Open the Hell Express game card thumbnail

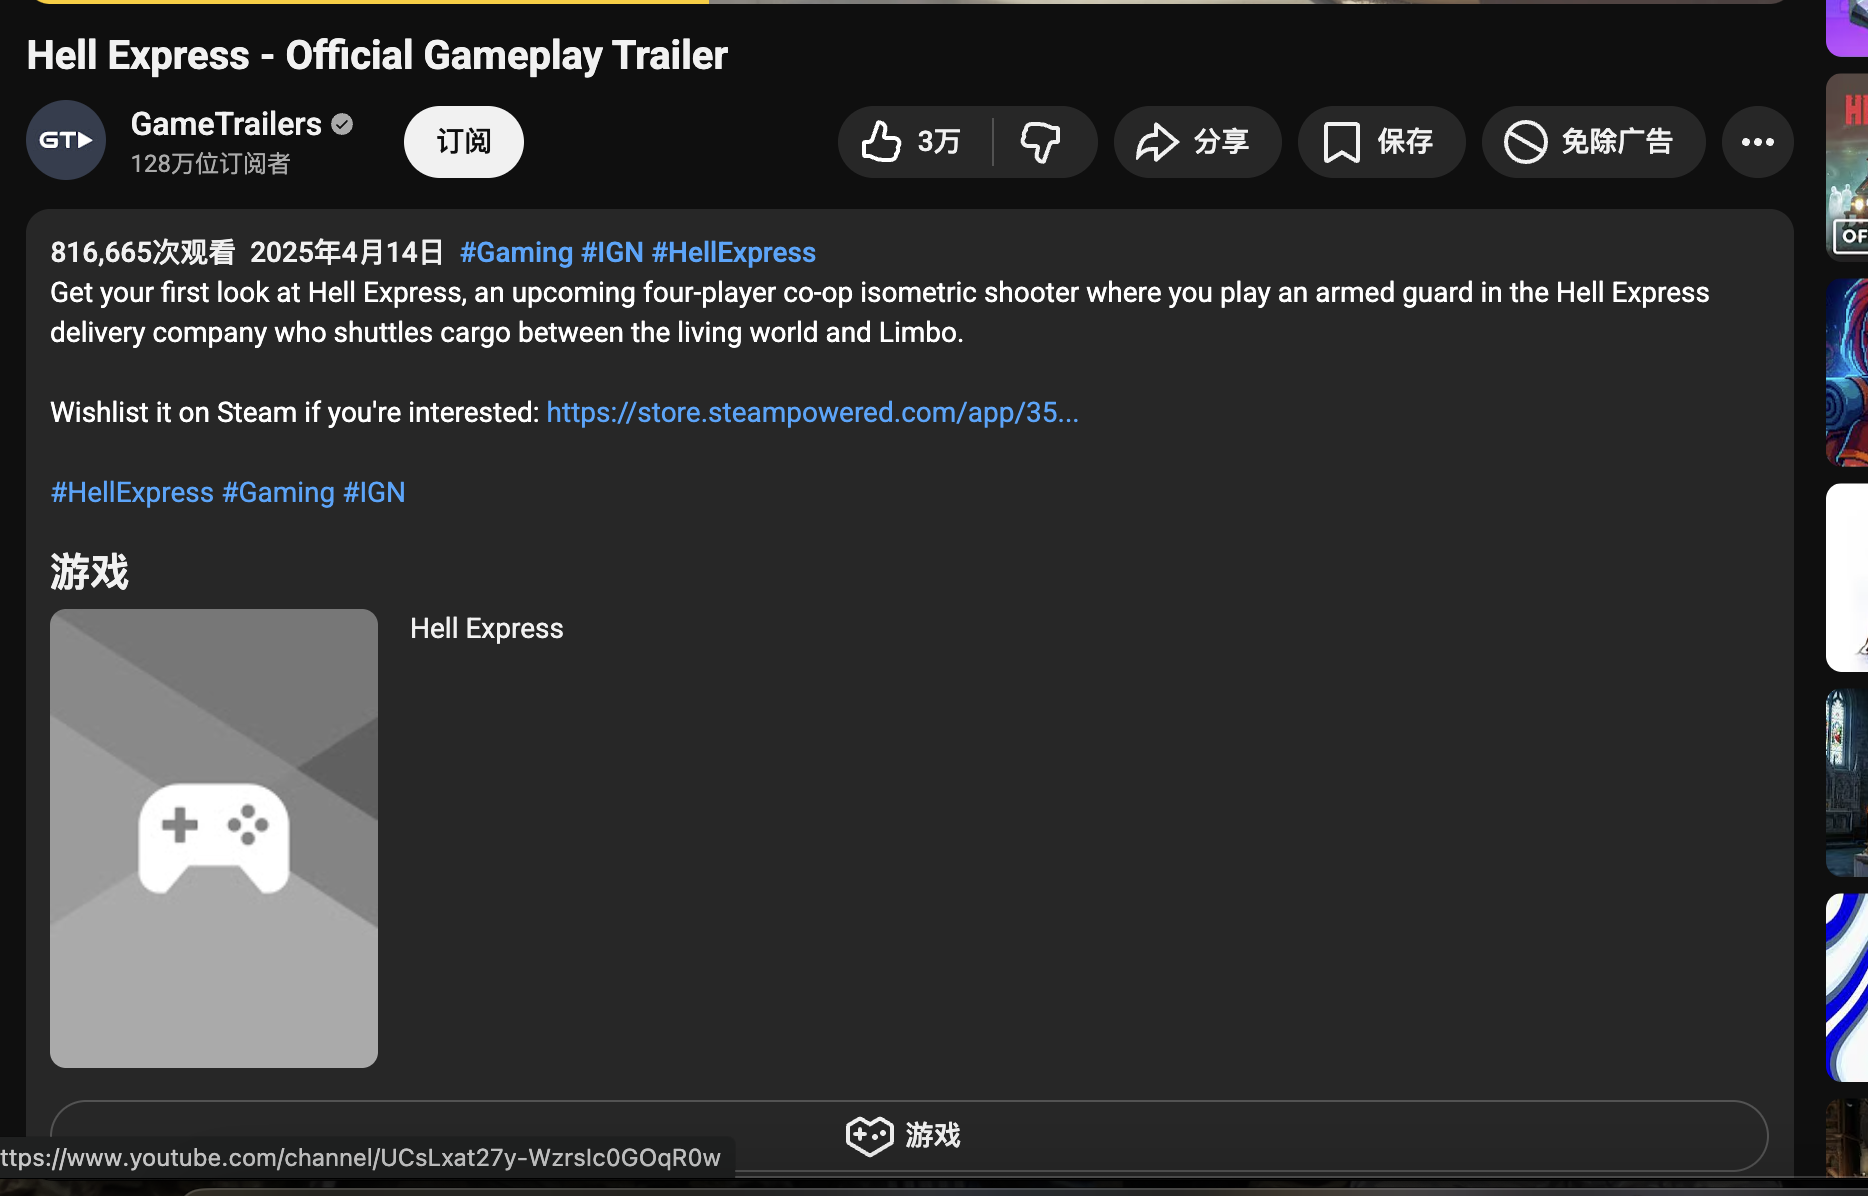click(214, 838)
